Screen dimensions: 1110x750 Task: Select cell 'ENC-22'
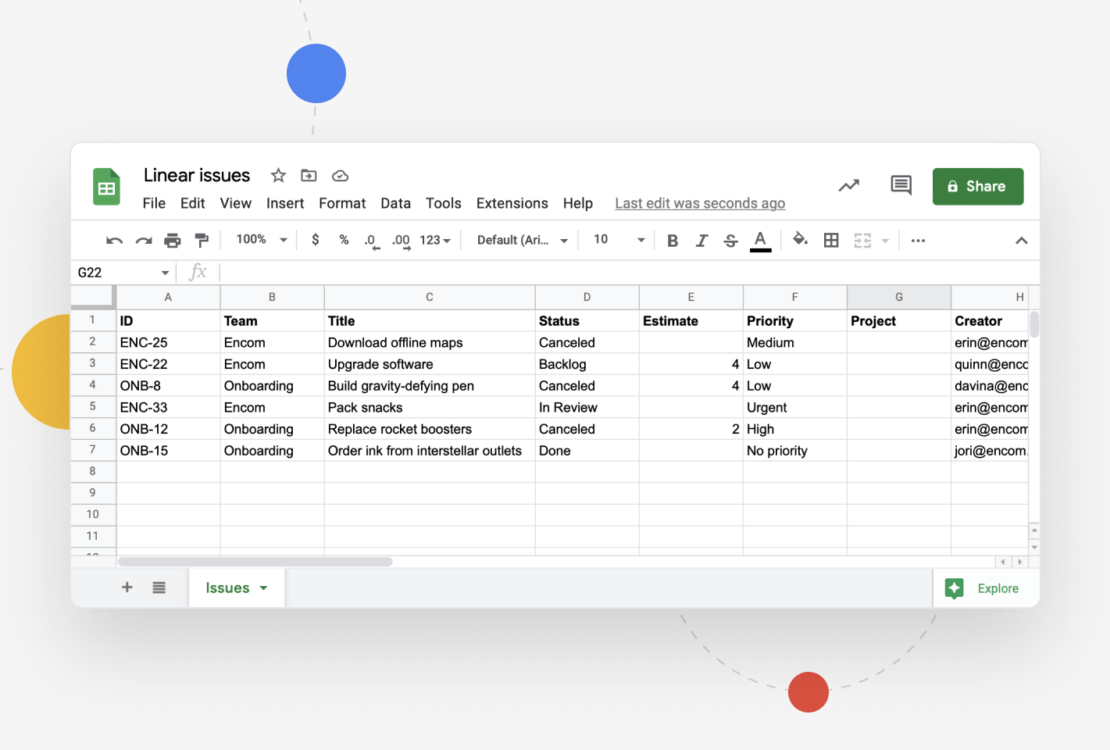click(x=168, y=364)
